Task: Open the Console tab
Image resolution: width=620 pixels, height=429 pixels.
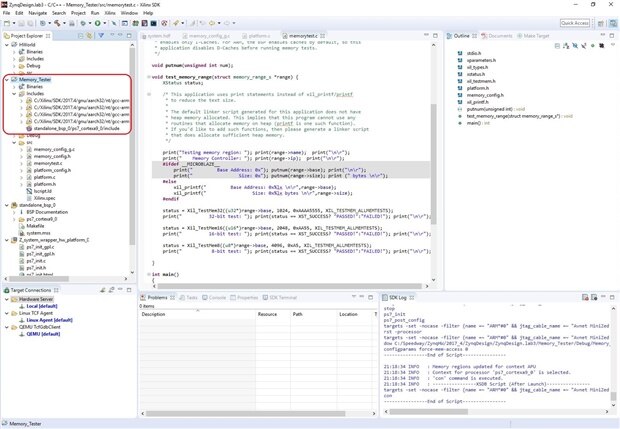Action: click(x=216, y=297)
